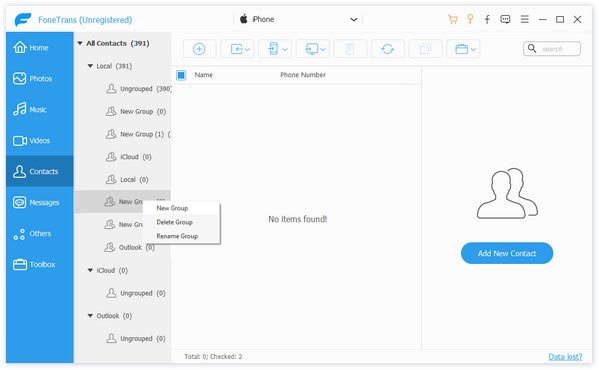This screenshot has width=599, height=370.
Task: Click the register key icon
Action: [x=470, y=19]
